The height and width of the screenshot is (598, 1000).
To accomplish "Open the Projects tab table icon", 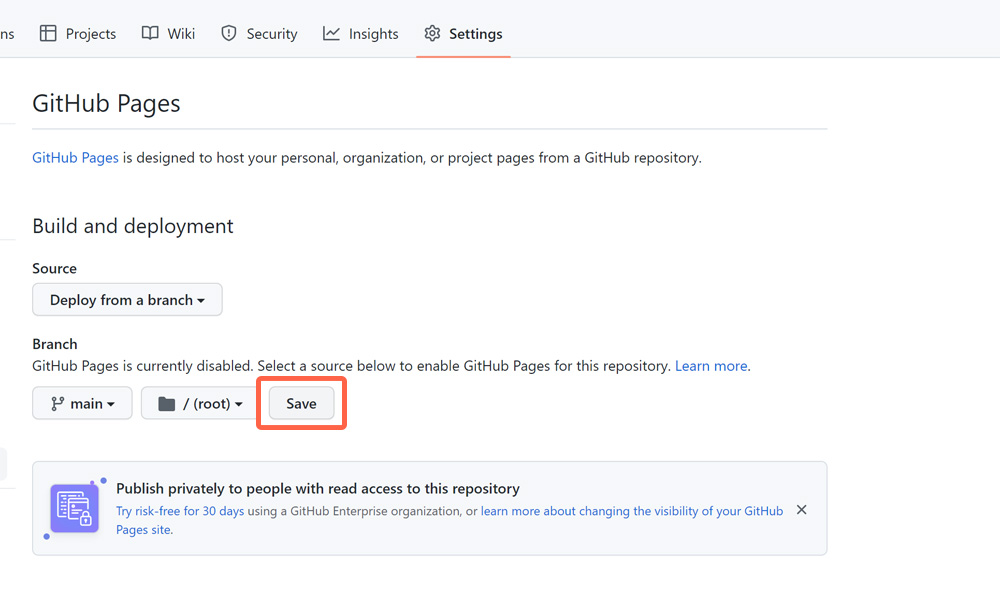I will (48, 33).
